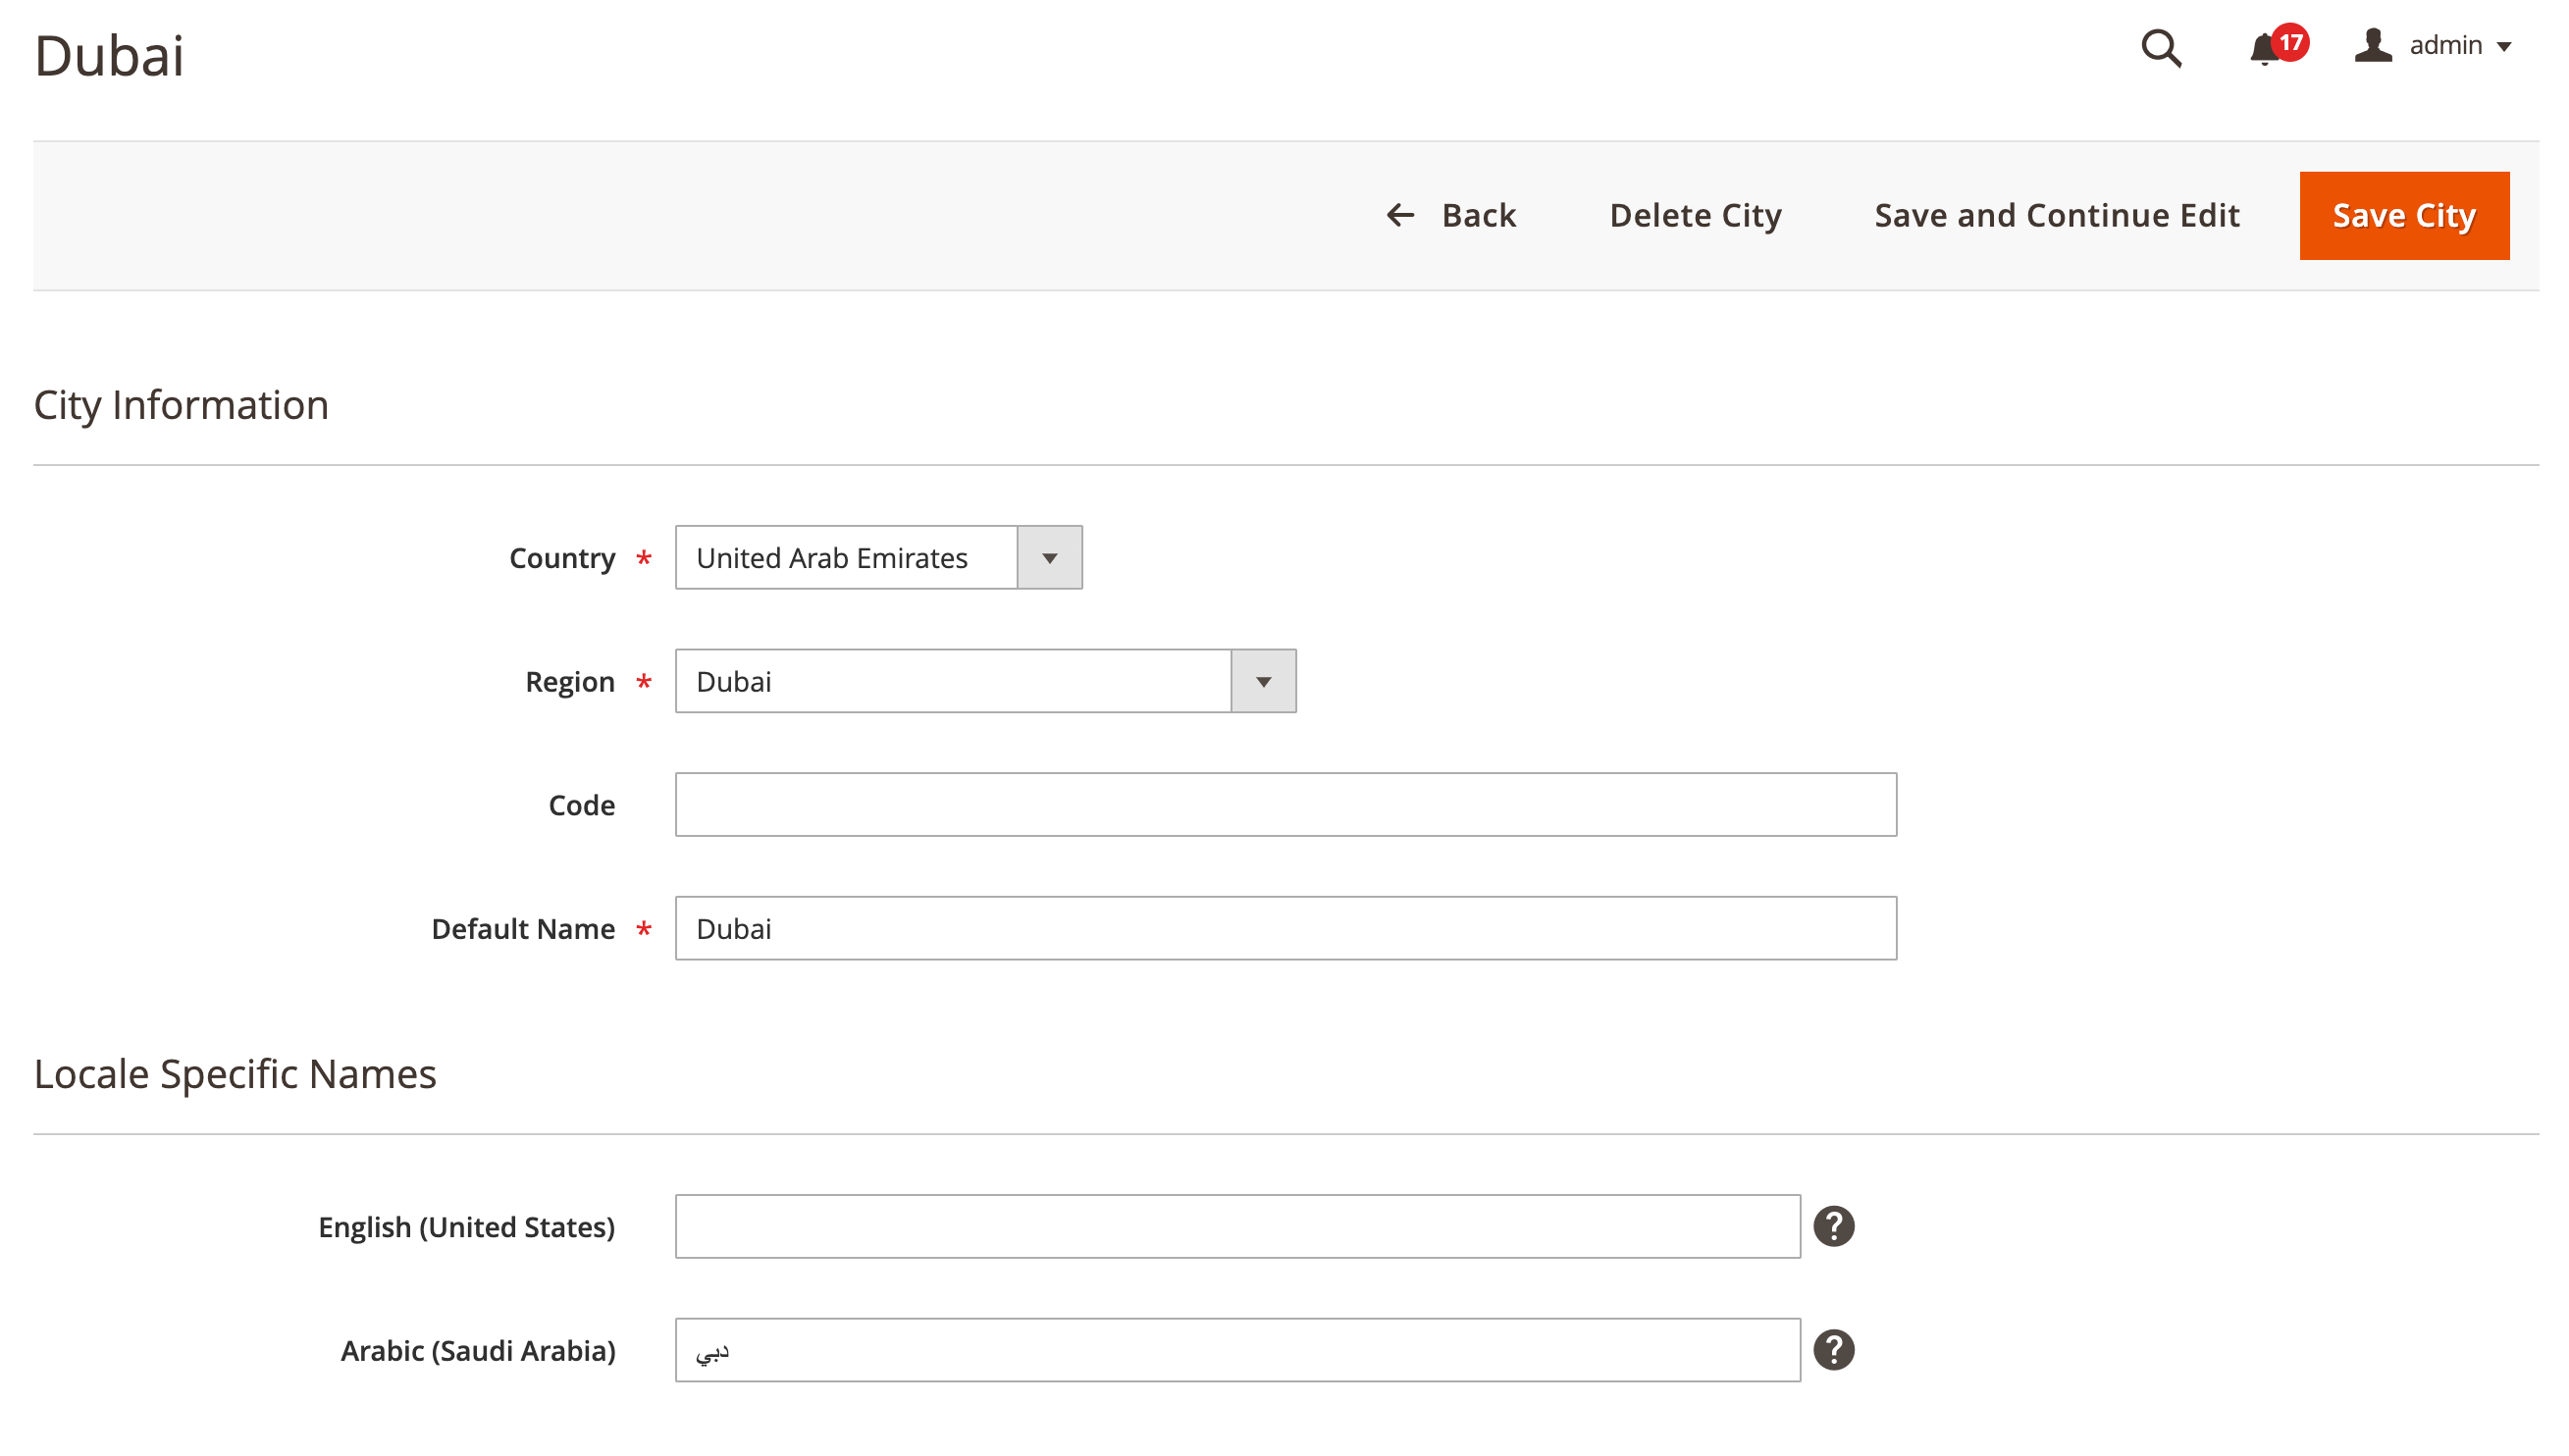
Task: Expand the Region dropdown for Dubai
Action: pos(1263,681)
